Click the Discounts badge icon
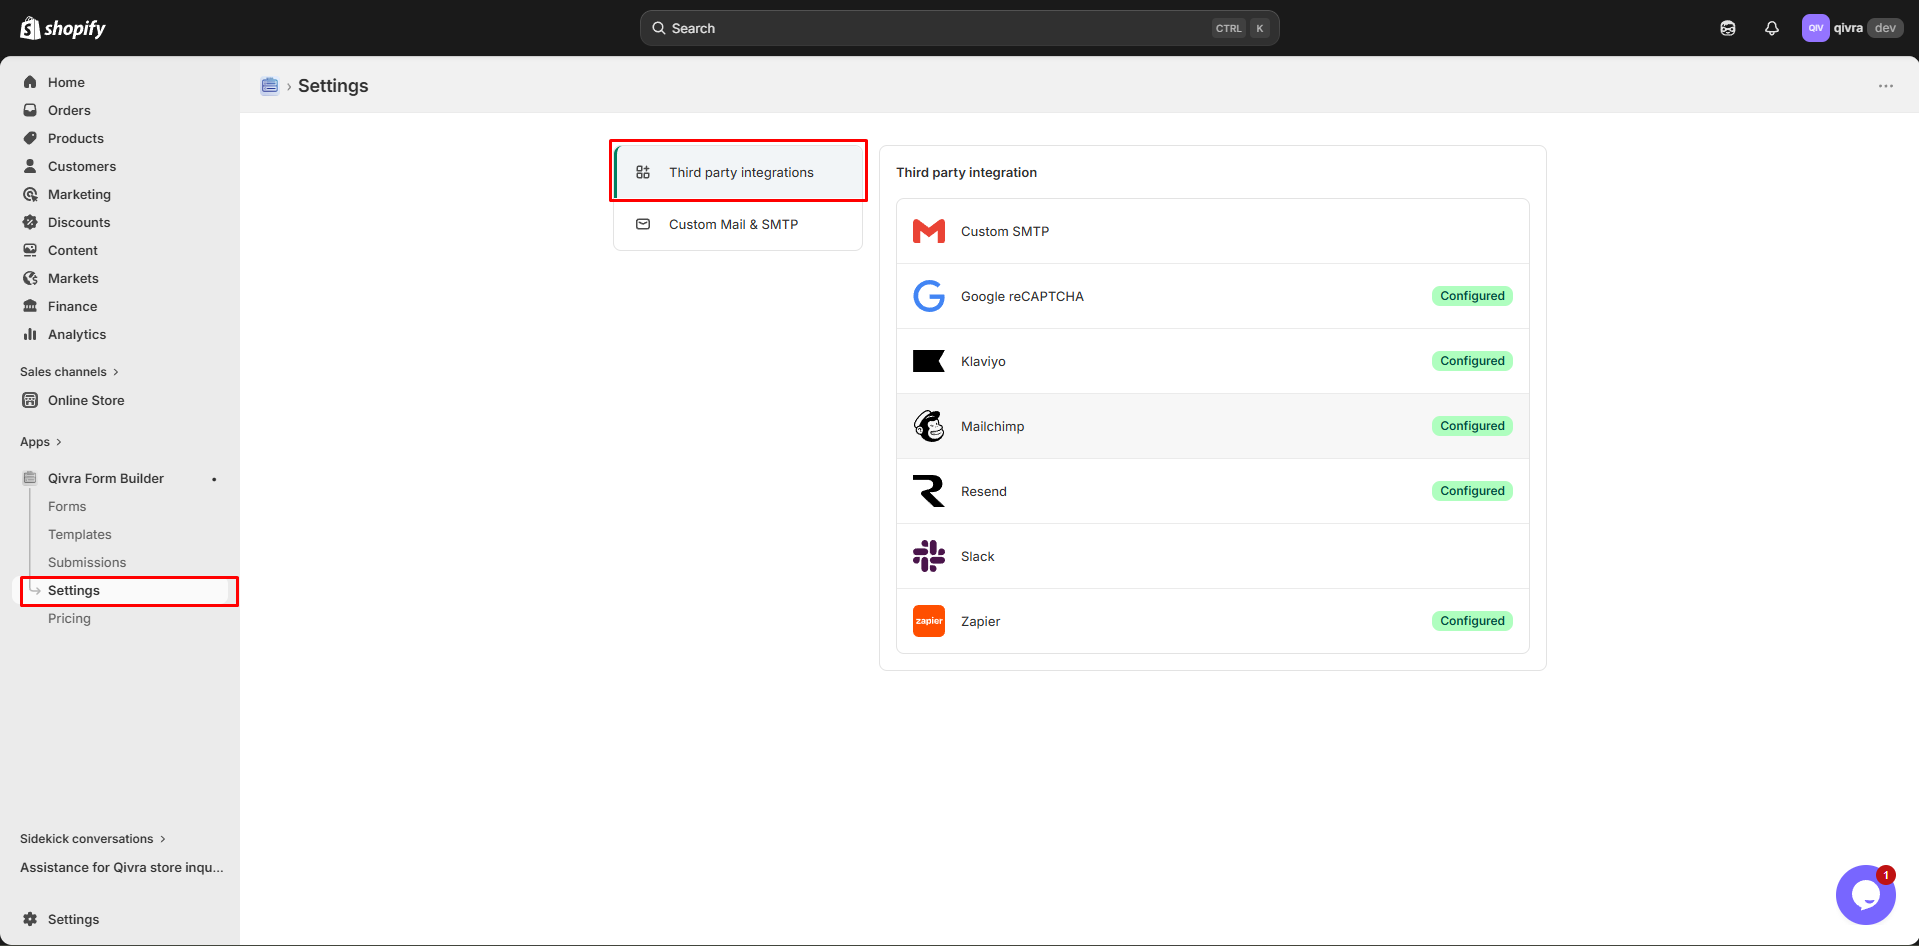Image resolution: width=1919 pixels, height=946 pixels. [30, 222]
